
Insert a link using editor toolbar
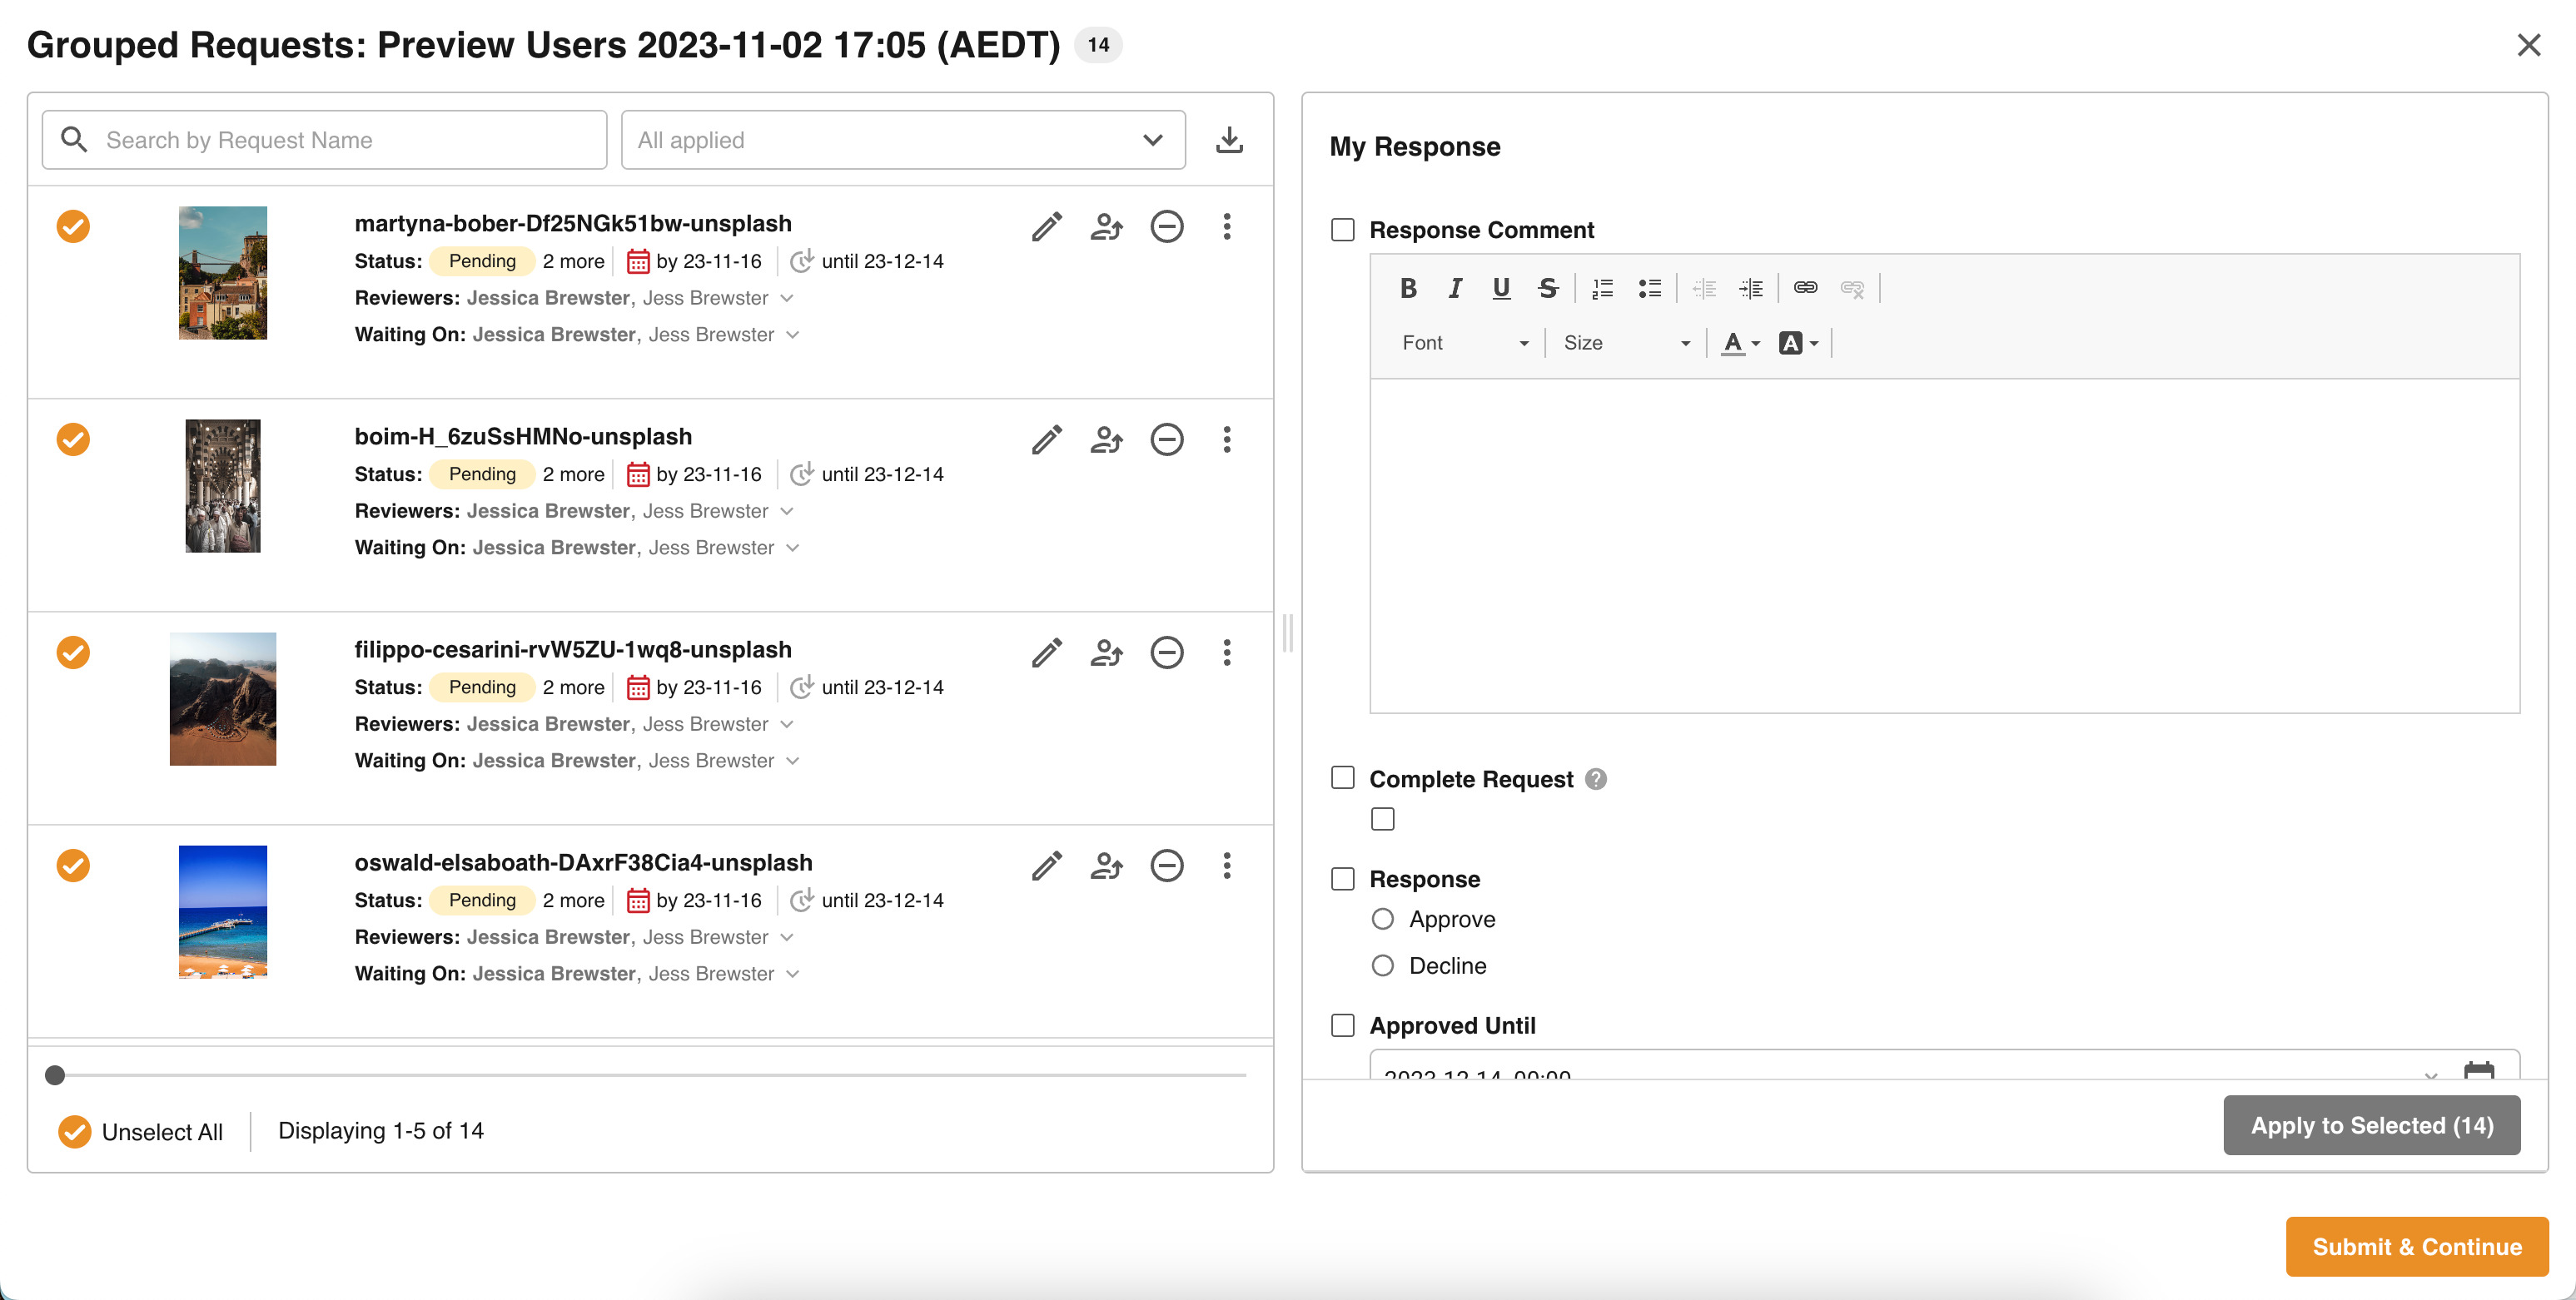click(x=1805, y=289)
